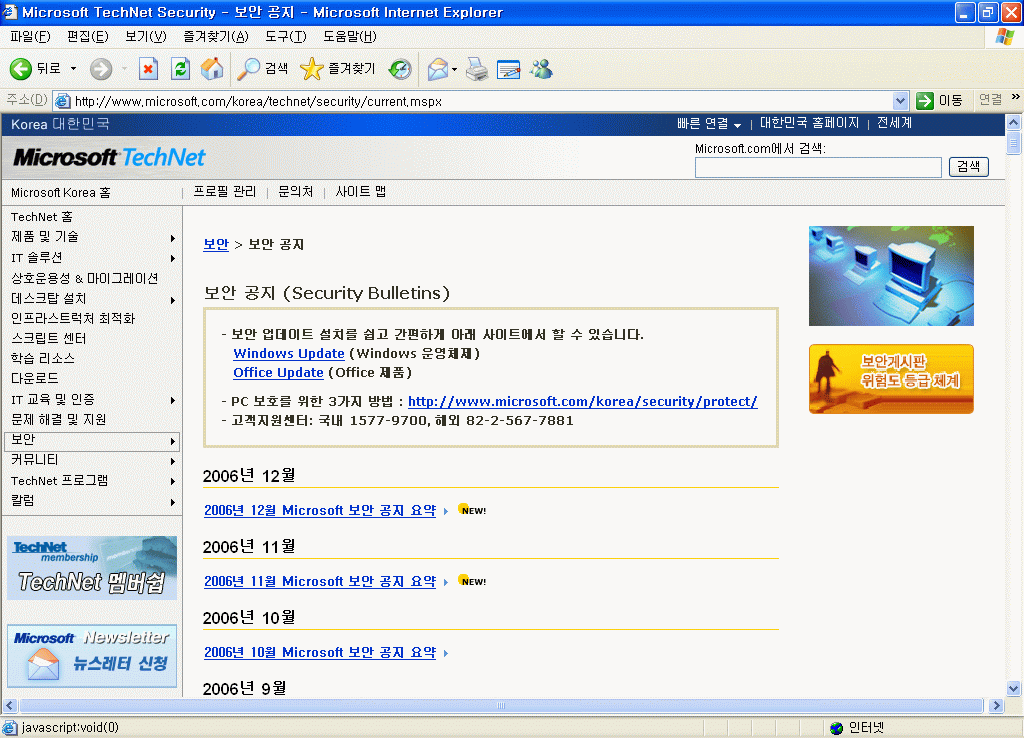Expand the 커뮤니티 sidebar submenu
The image size is (1024, 738).
[x=172, y=461]
